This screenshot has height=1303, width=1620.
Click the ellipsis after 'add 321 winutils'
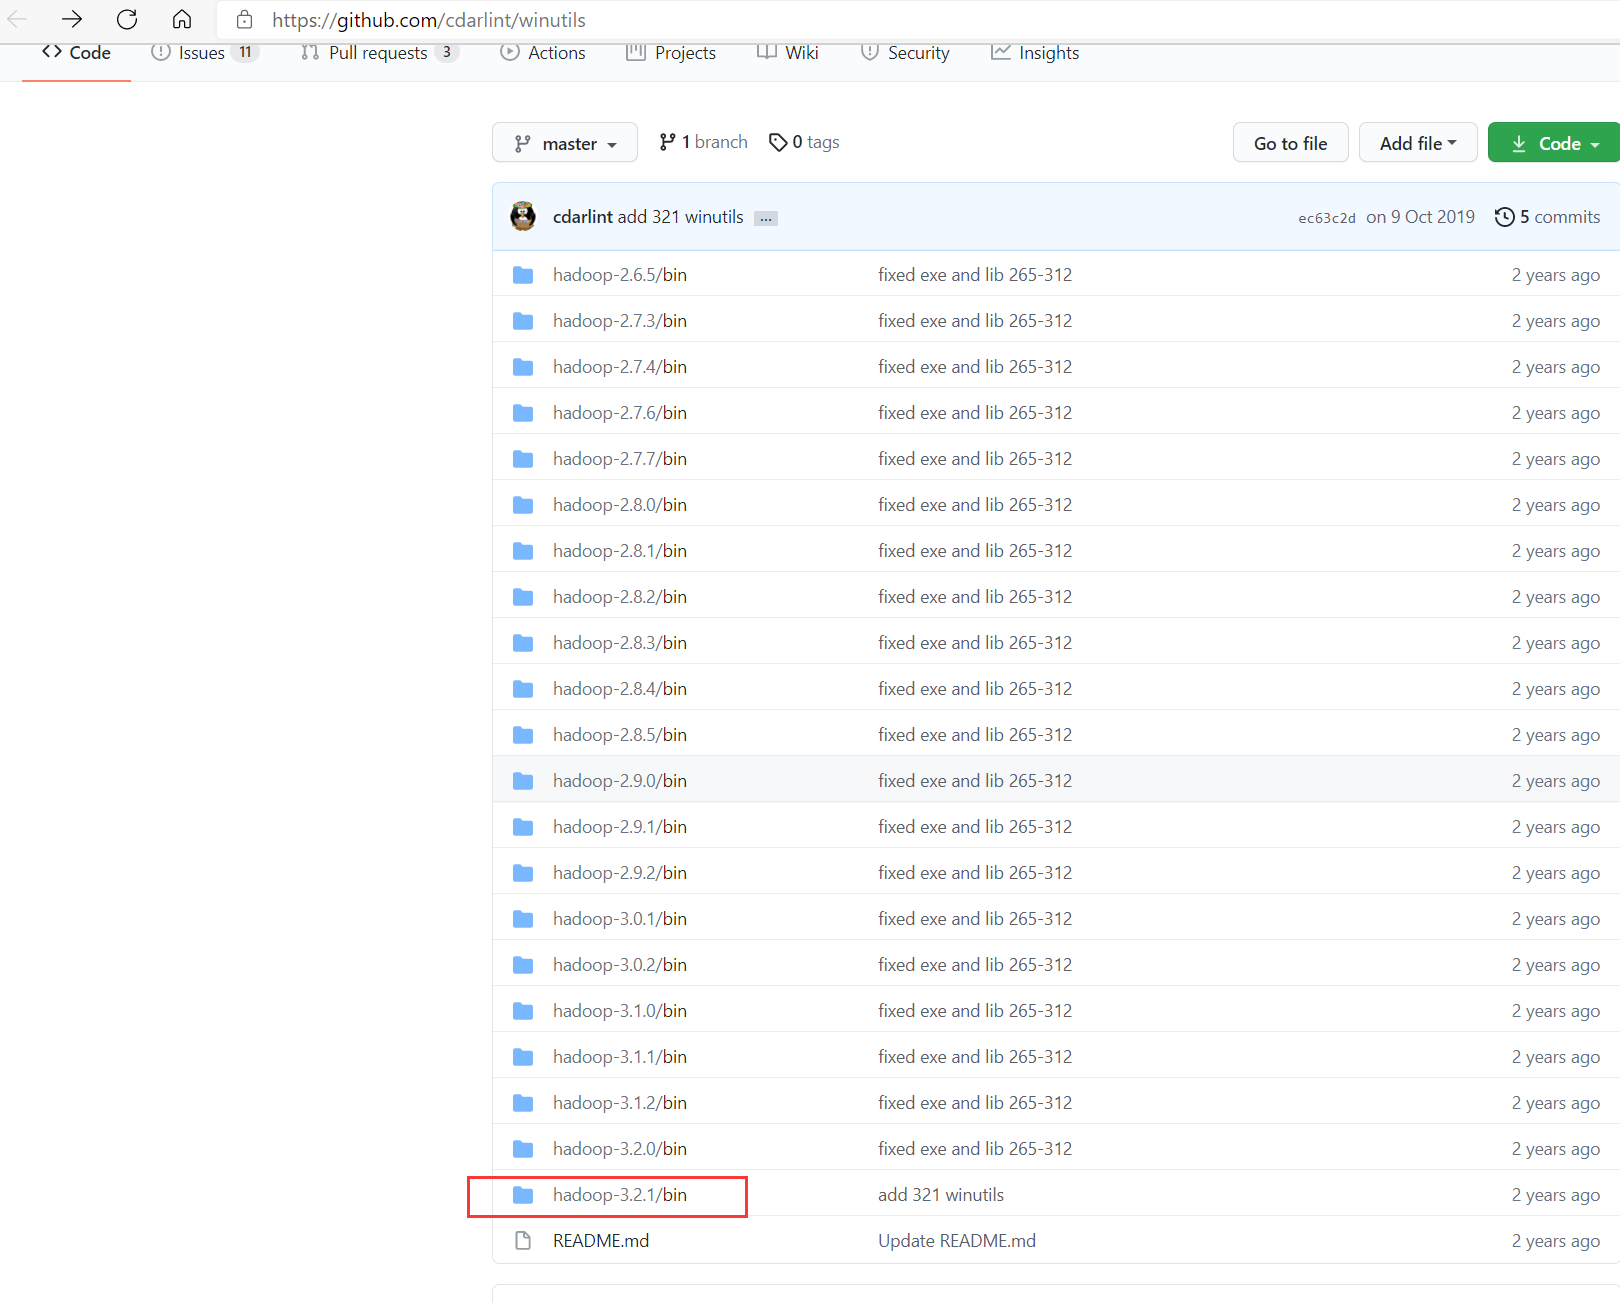click(765, 217)
